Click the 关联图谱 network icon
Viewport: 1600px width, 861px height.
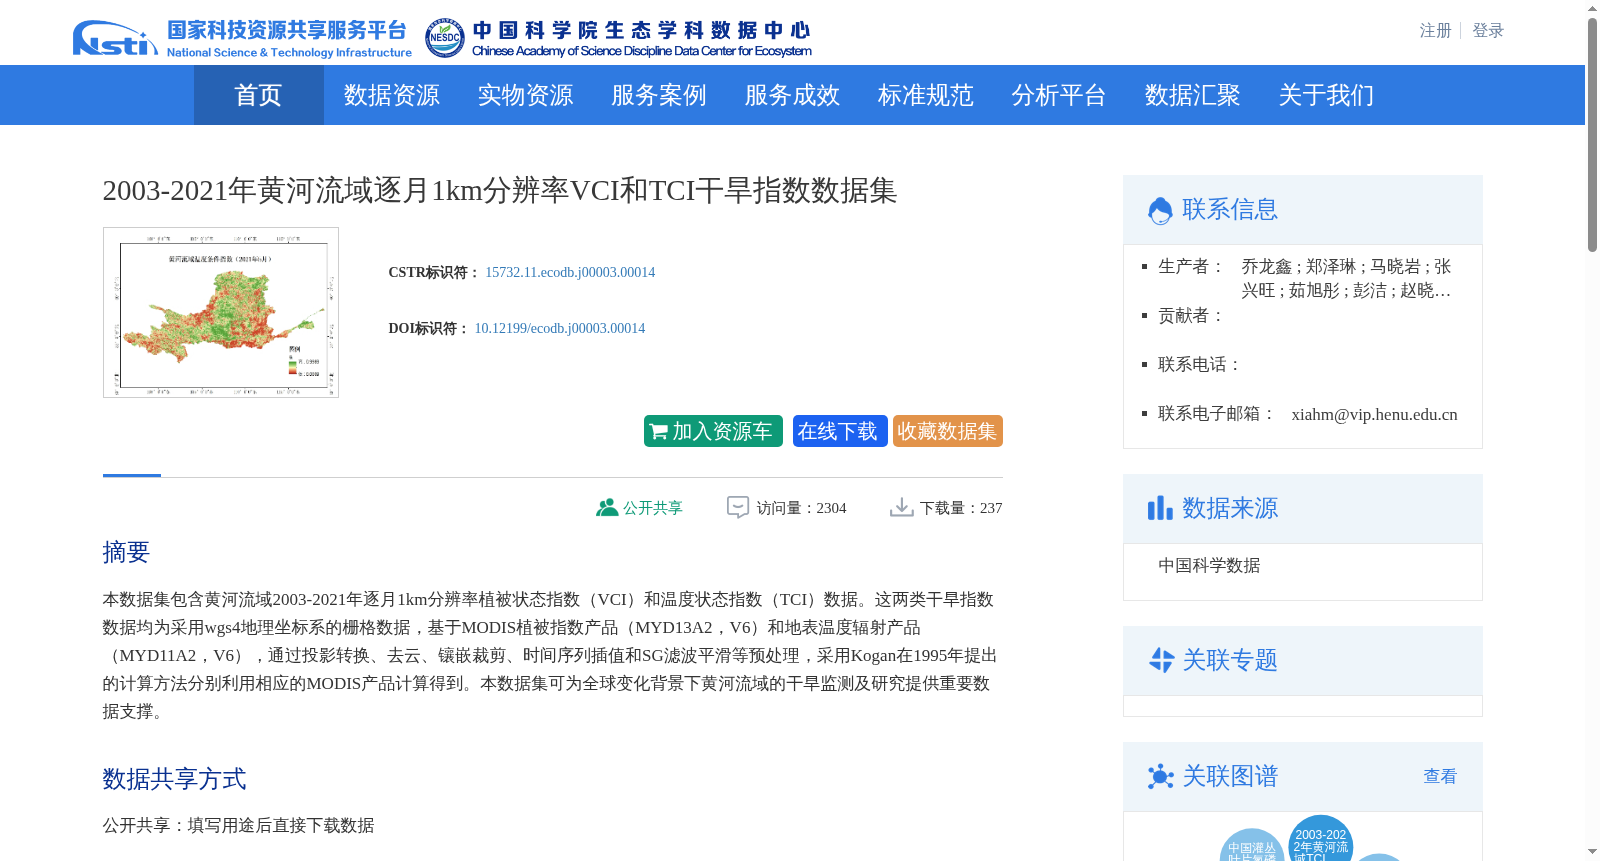click(x=1160, y=776)
